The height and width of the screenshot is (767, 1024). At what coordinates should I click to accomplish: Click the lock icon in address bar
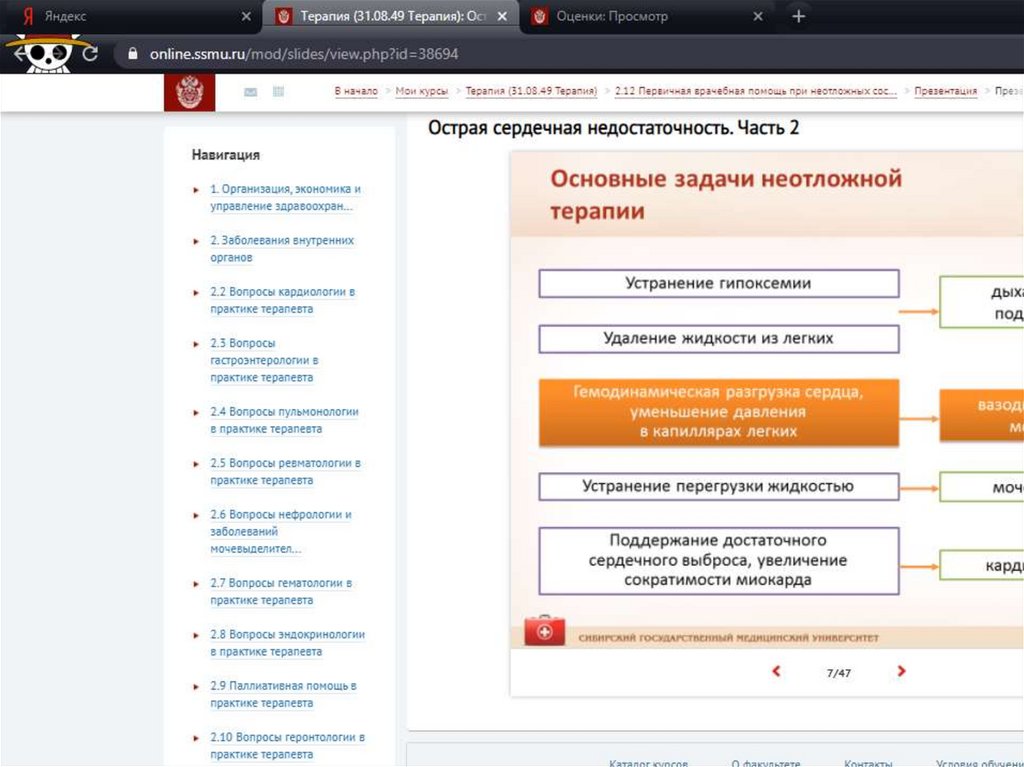pos(133,54)
